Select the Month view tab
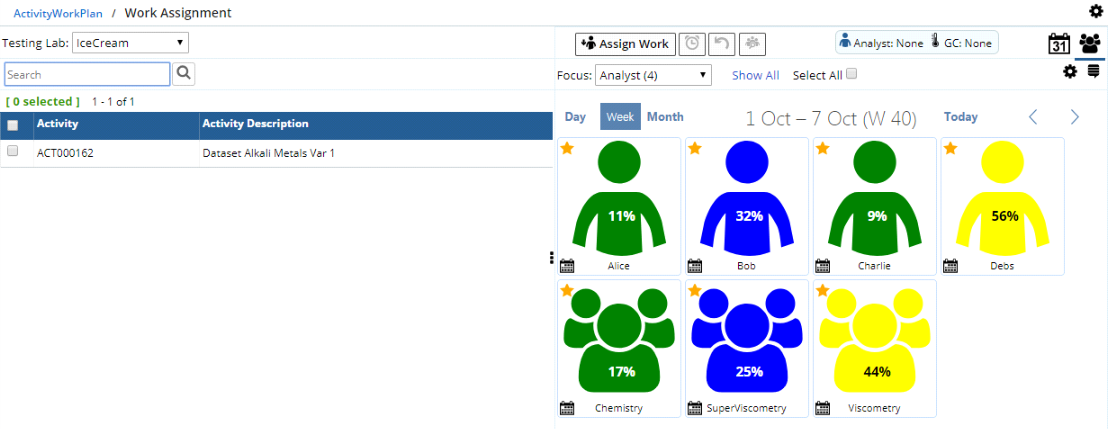The image size is (1108, 429). click(x=665, y=117)
